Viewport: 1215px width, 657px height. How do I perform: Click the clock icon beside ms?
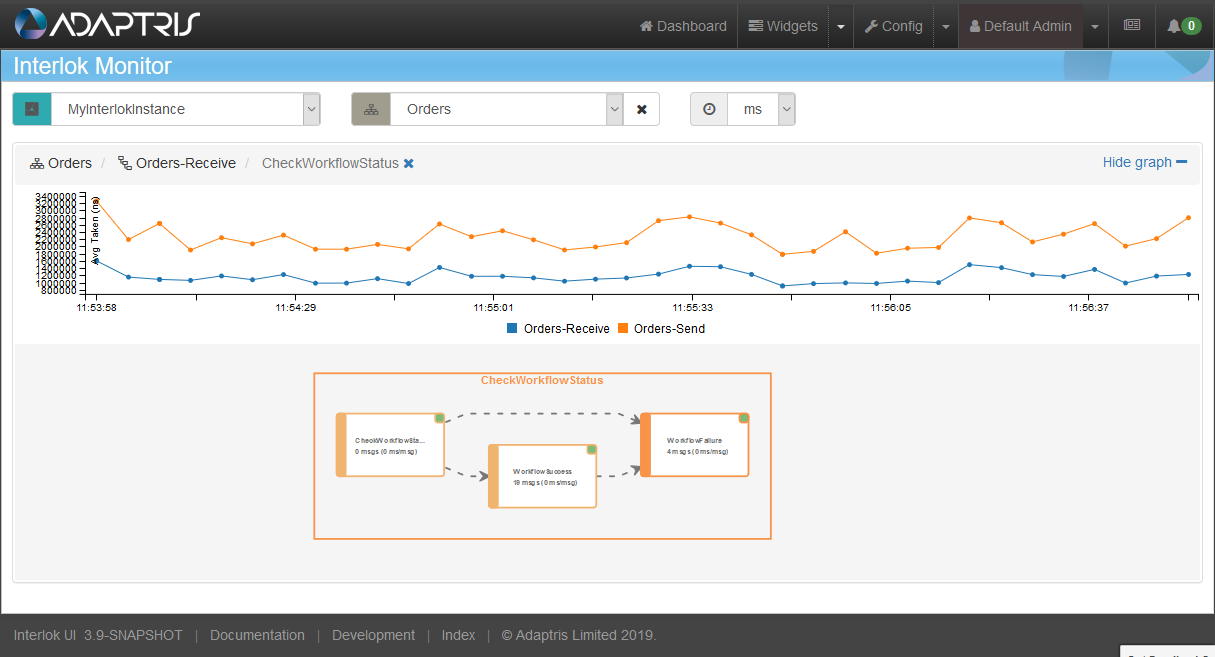[x=709, y=109]
